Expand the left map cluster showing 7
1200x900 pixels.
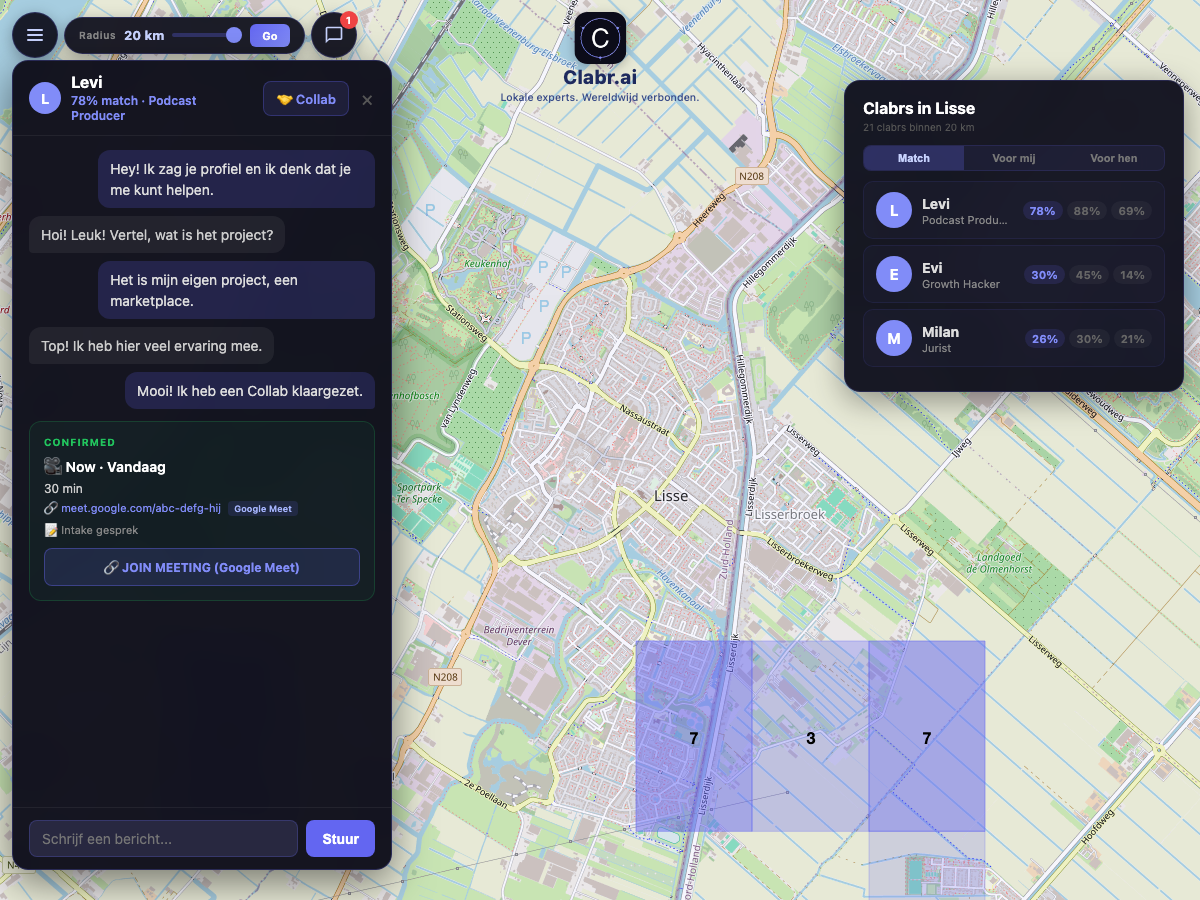tap(693, 738)
